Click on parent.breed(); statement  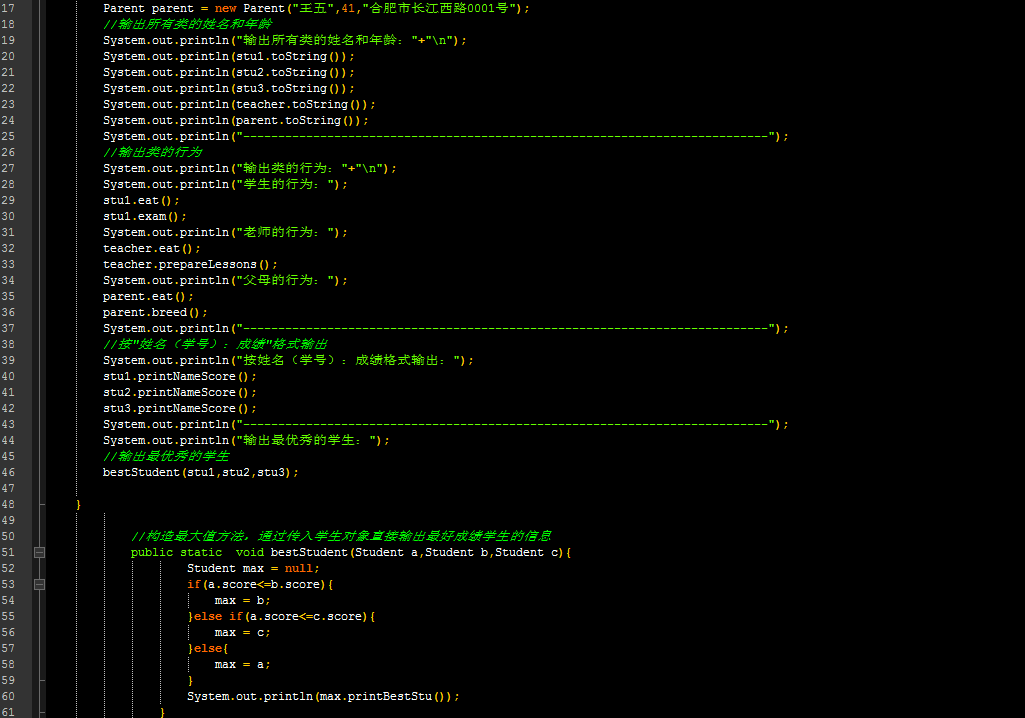tap(155, 313)
